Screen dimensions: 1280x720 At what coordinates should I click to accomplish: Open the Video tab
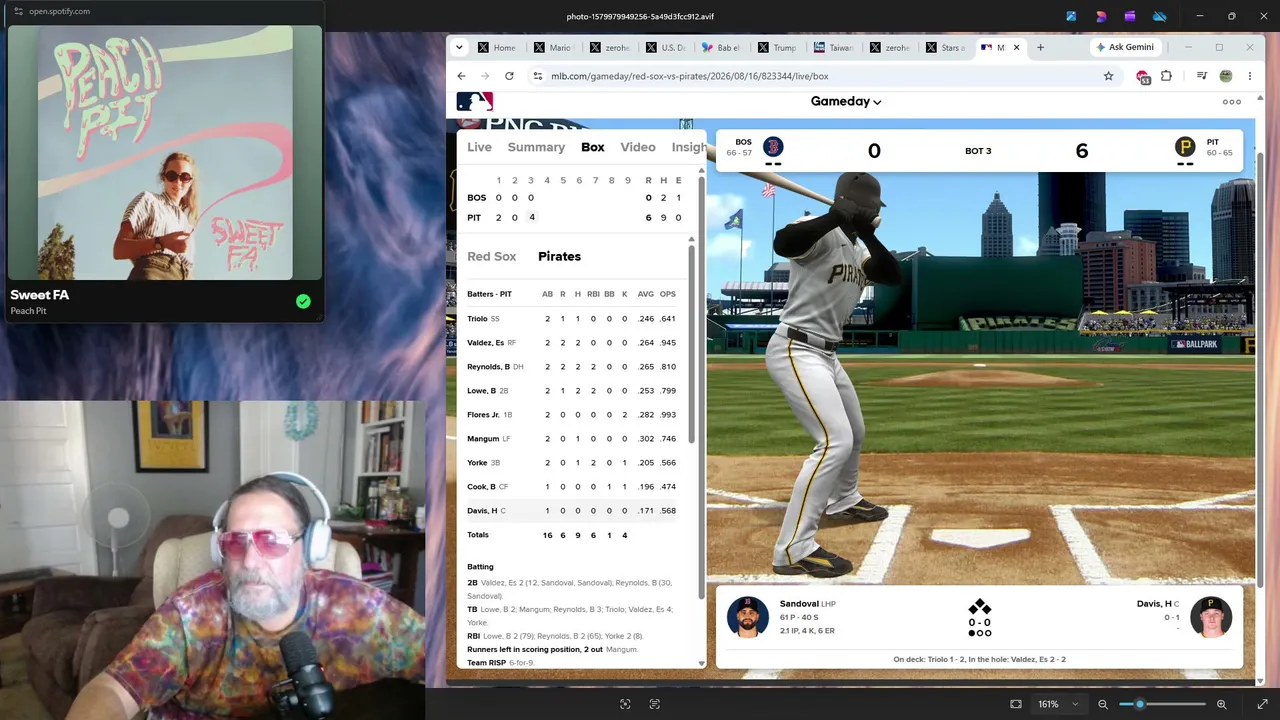[638, 147]
